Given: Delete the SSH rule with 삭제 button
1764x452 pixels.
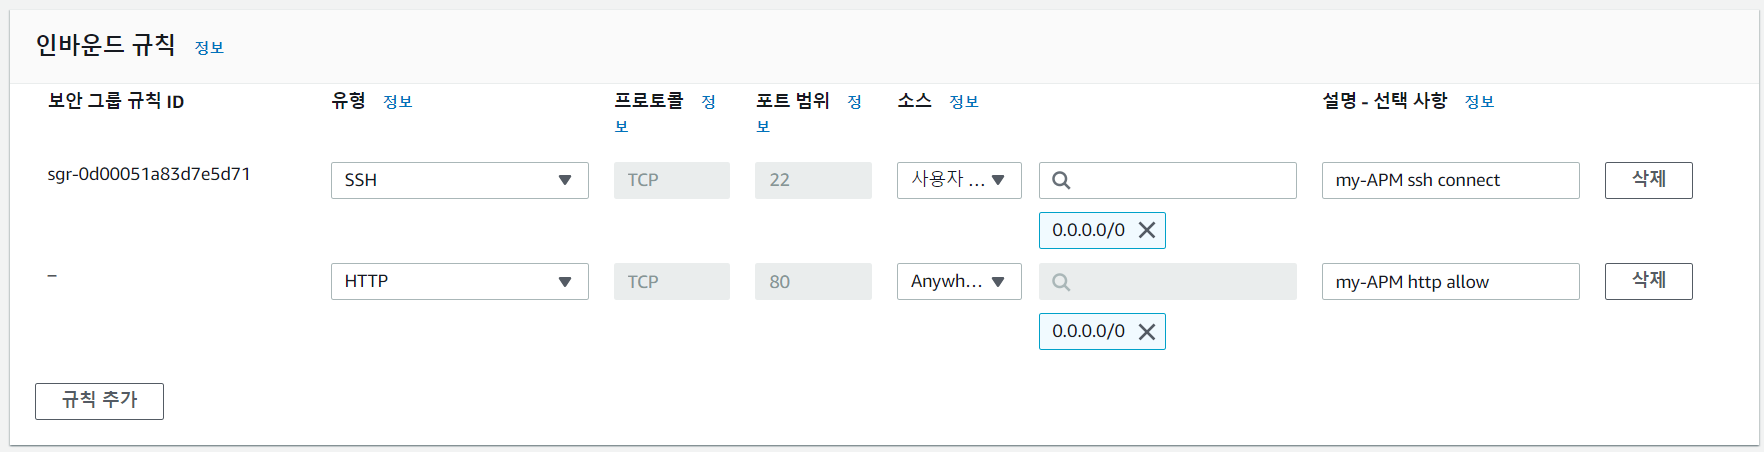Looking at the screenshot, I should click(1648, 180).
